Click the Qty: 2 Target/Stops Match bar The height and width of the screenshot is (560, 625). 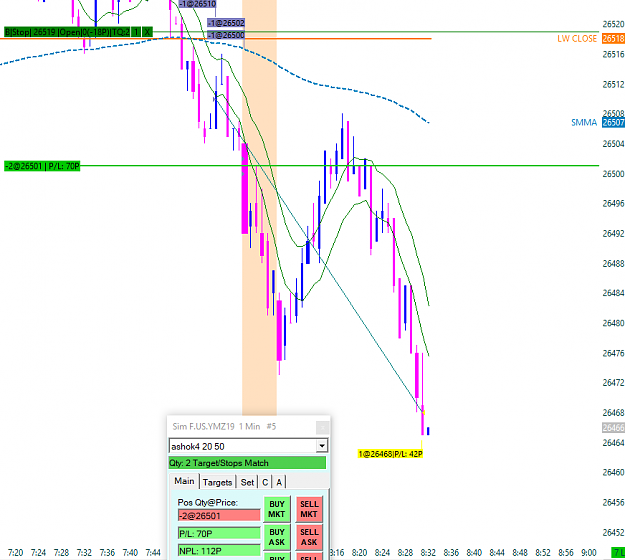click(247, 463)
